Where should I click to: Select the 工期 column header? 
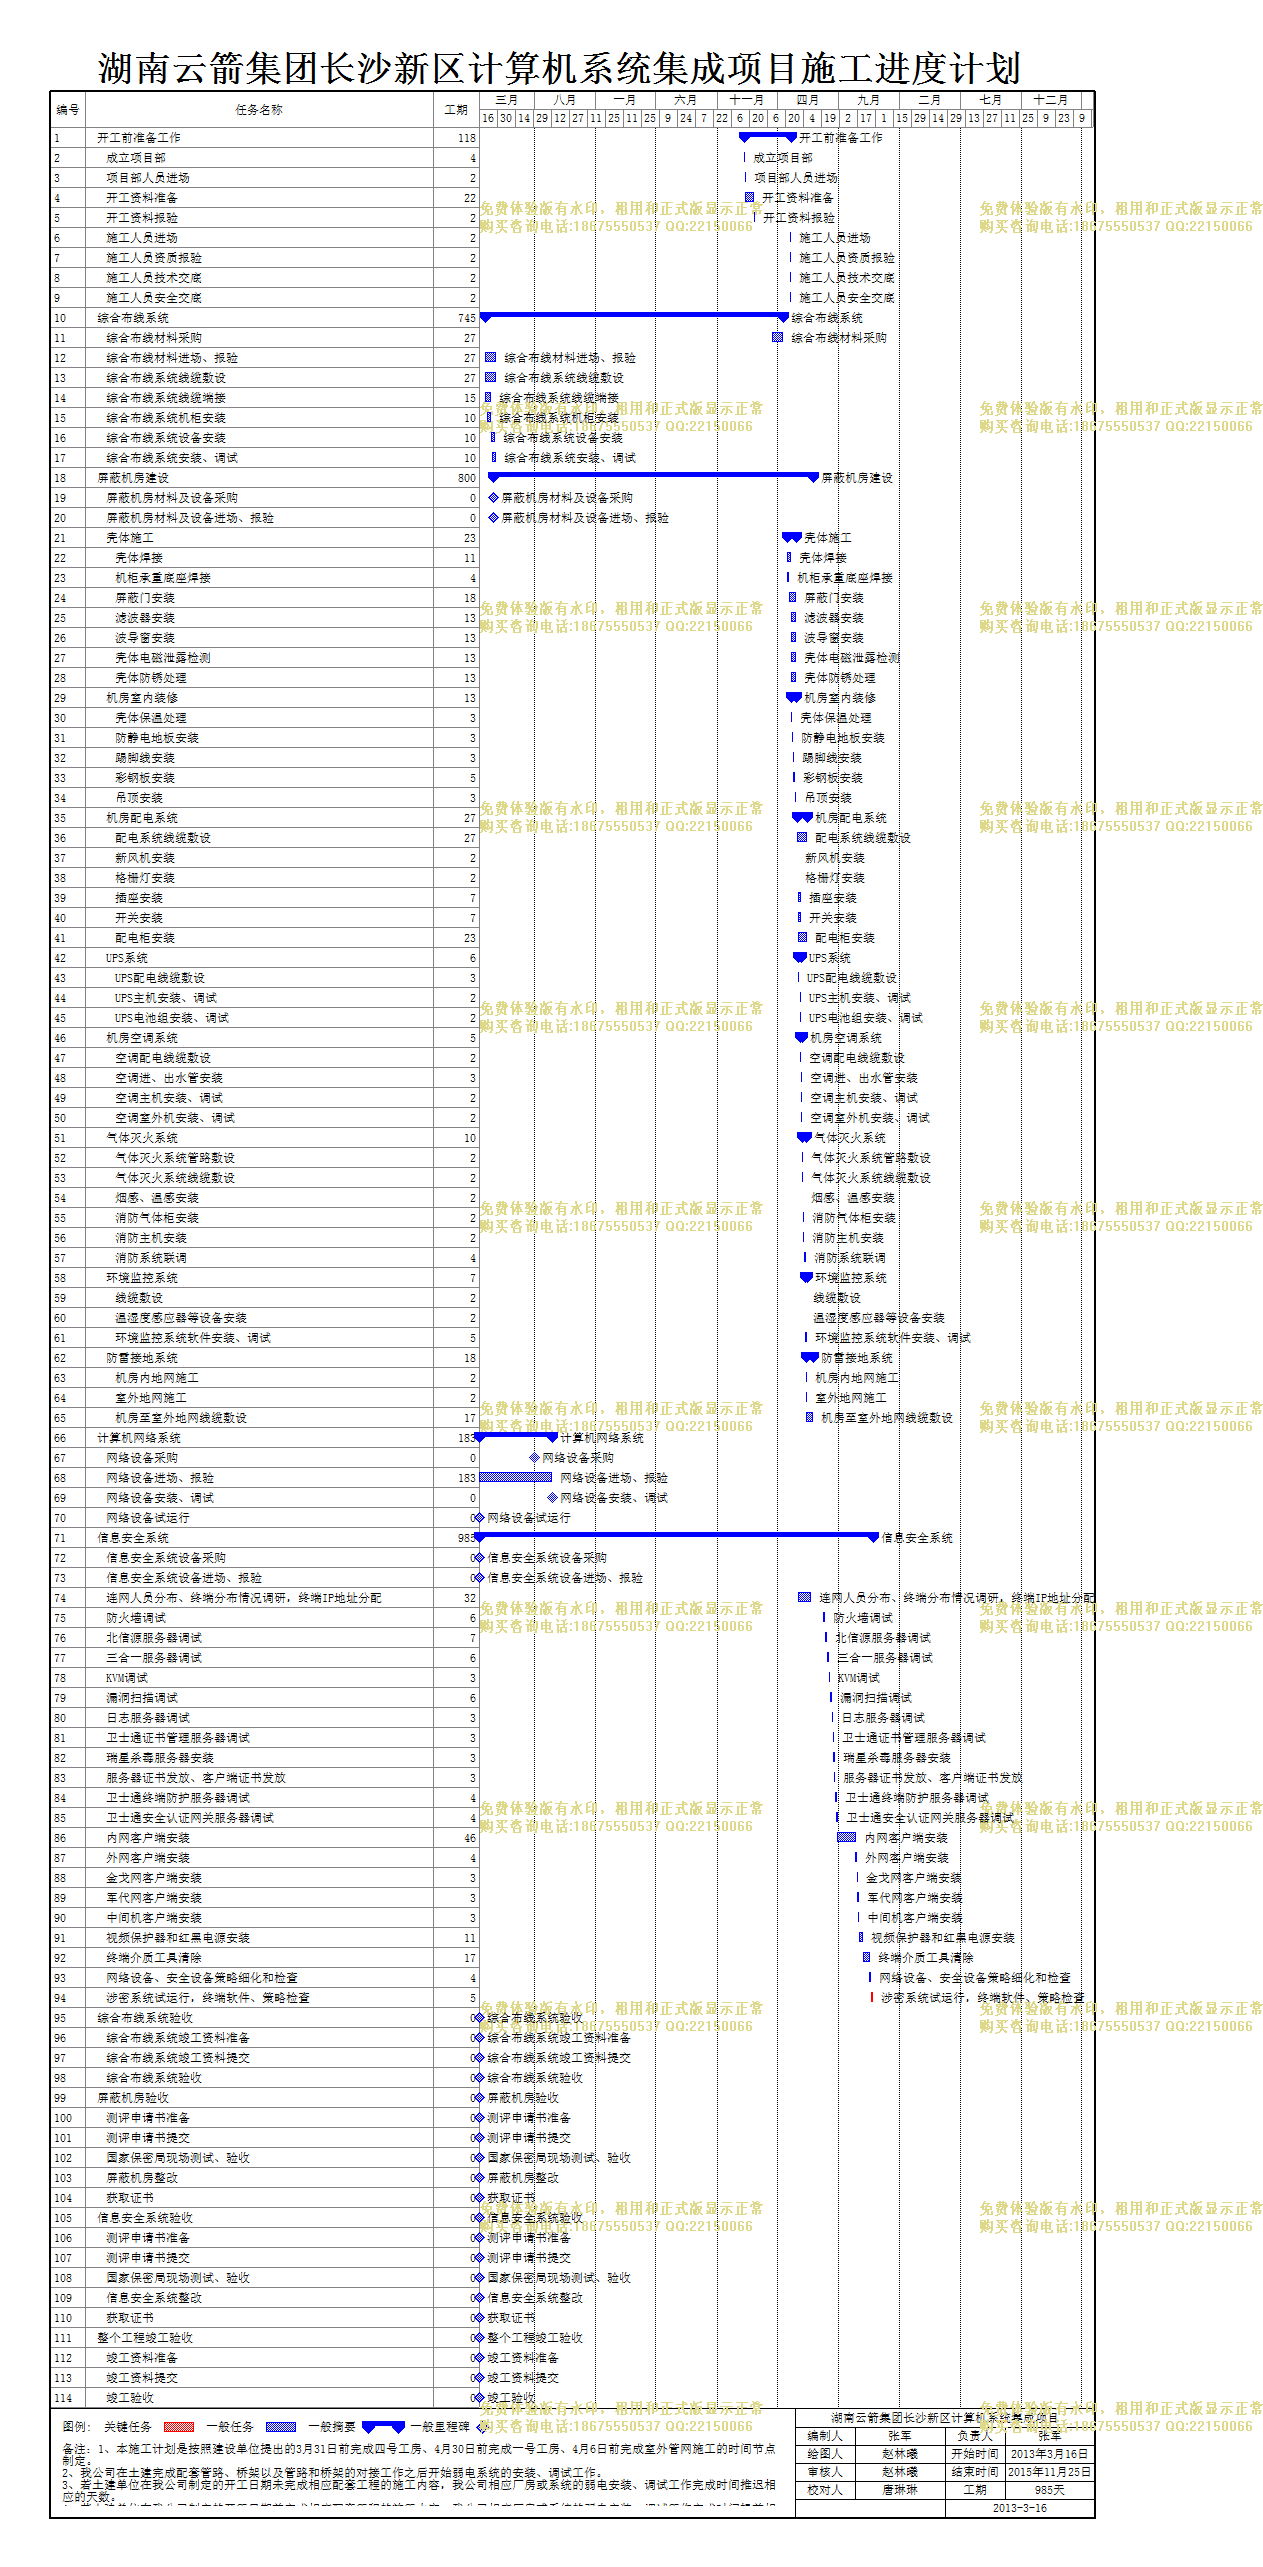tap(456, 110)
